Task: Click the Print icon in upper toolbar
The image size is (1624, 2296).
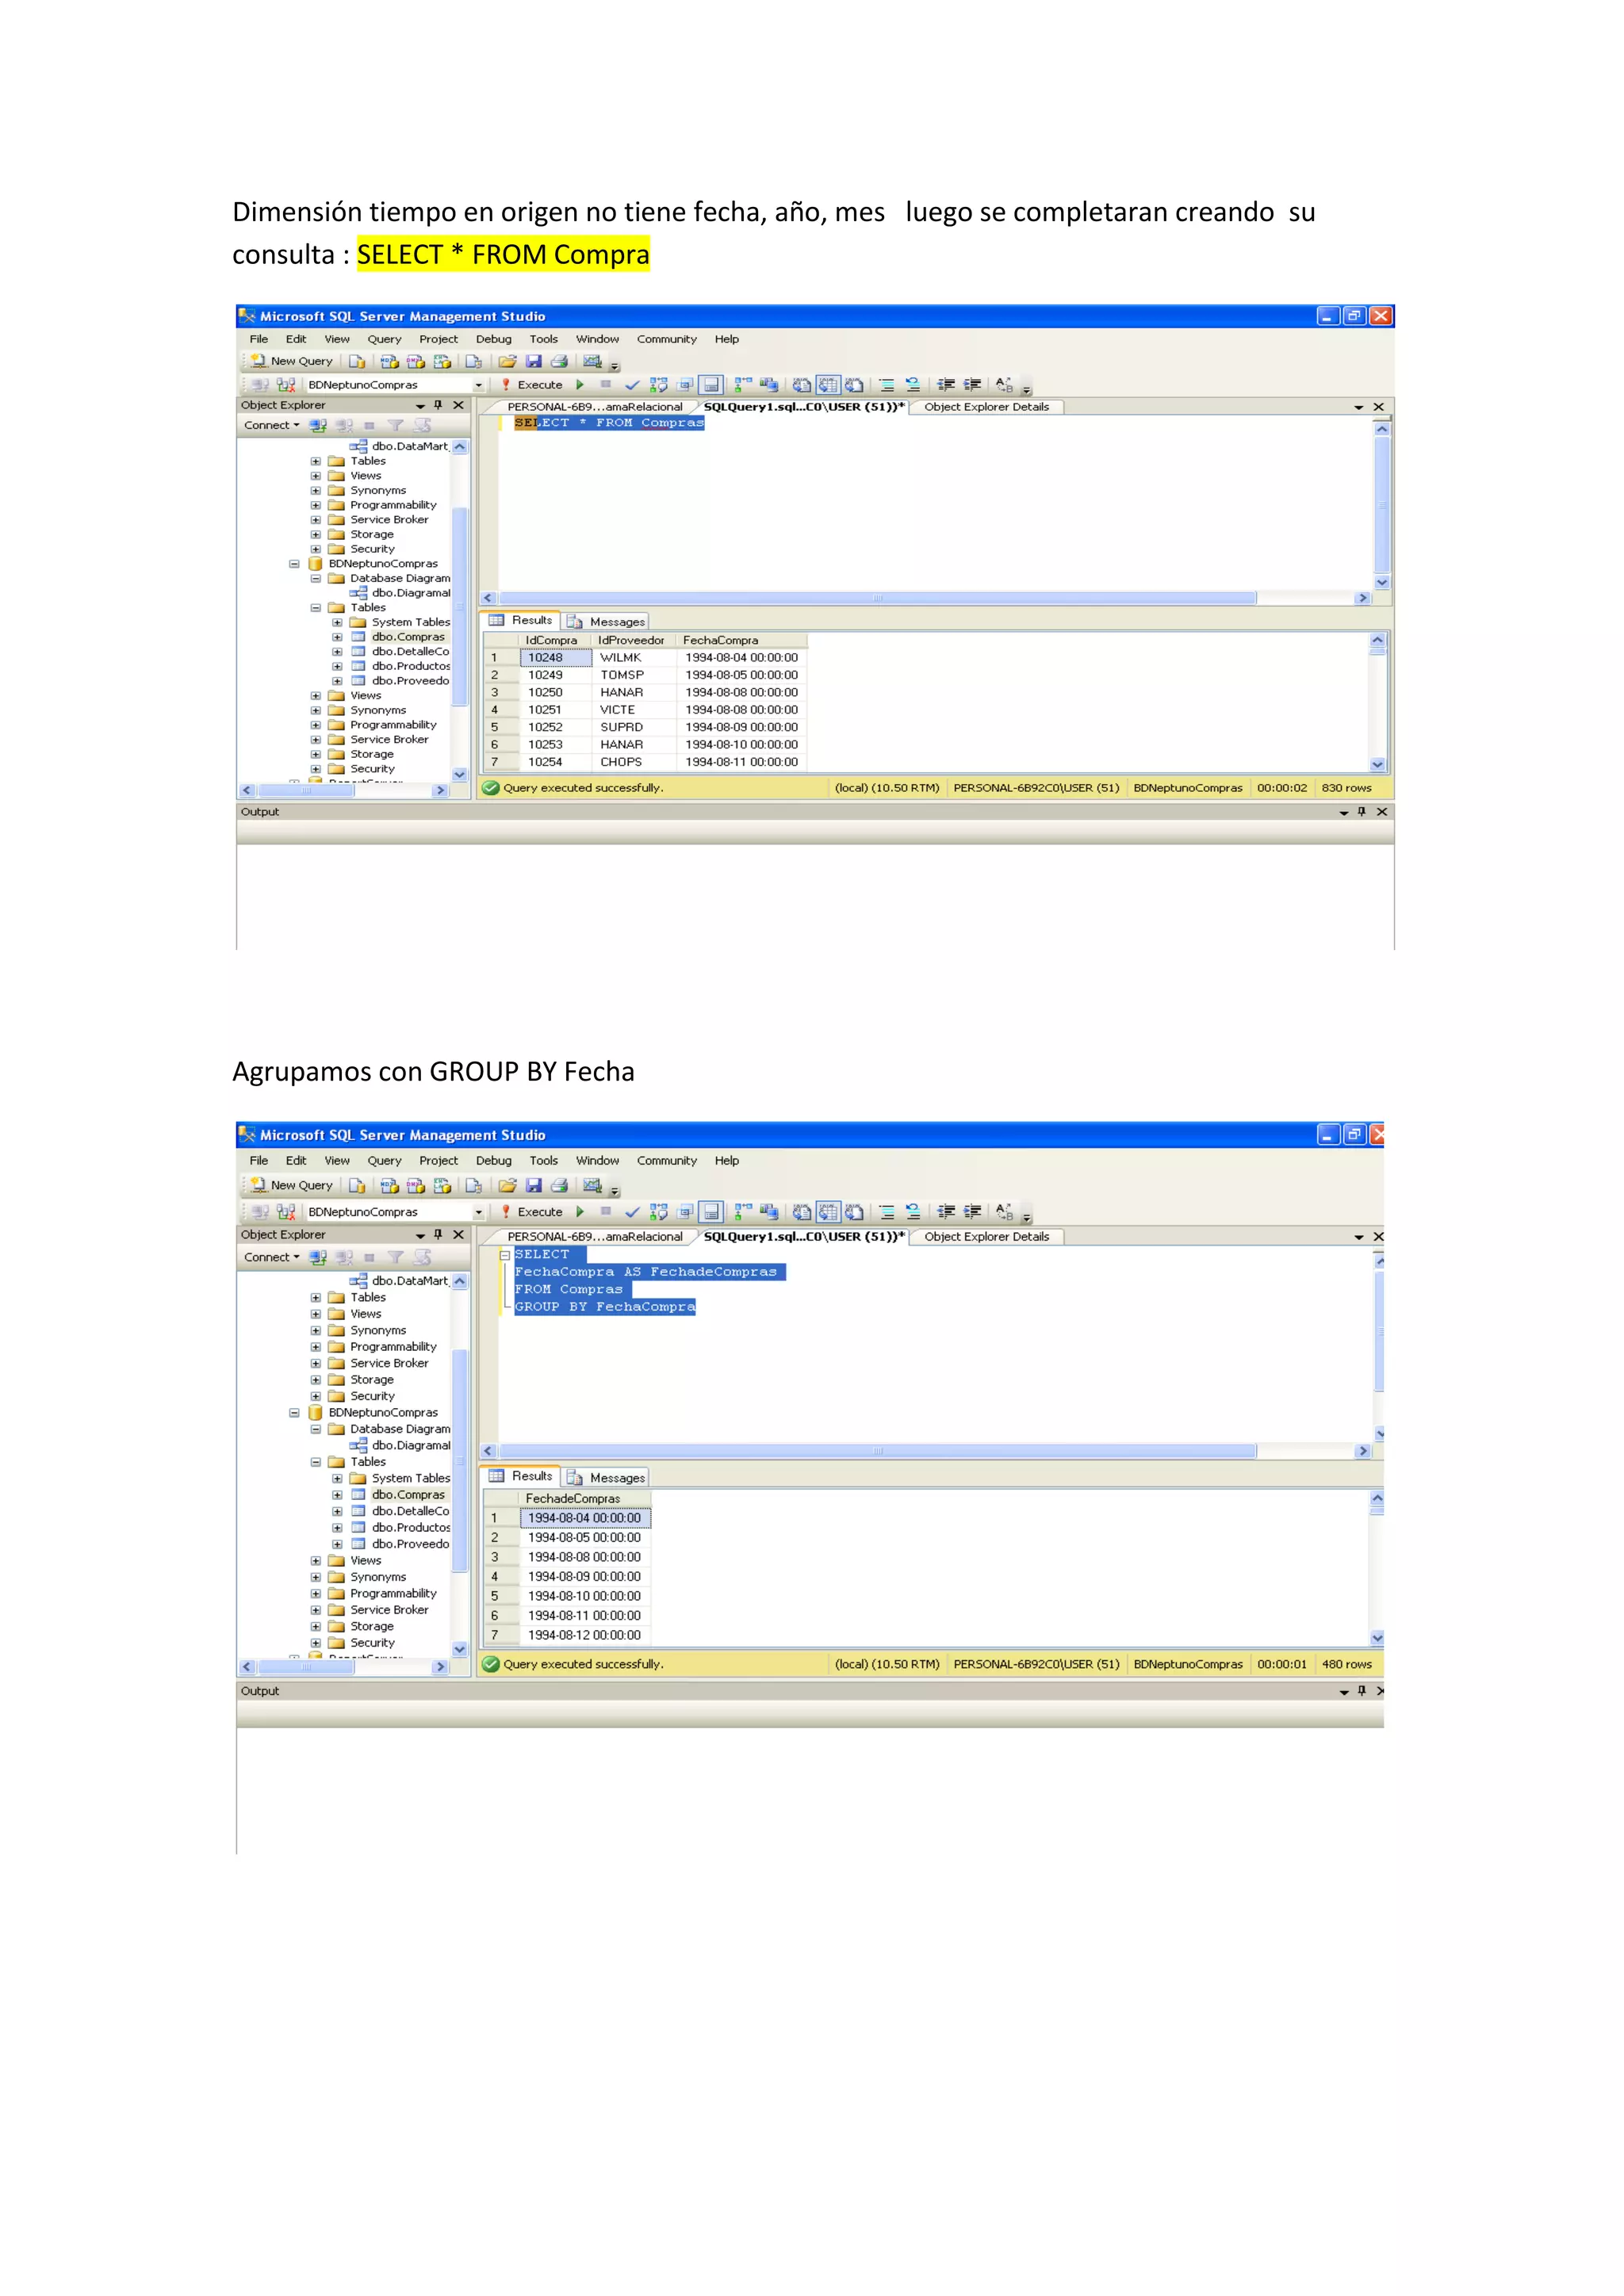Action: click(560, 361)
